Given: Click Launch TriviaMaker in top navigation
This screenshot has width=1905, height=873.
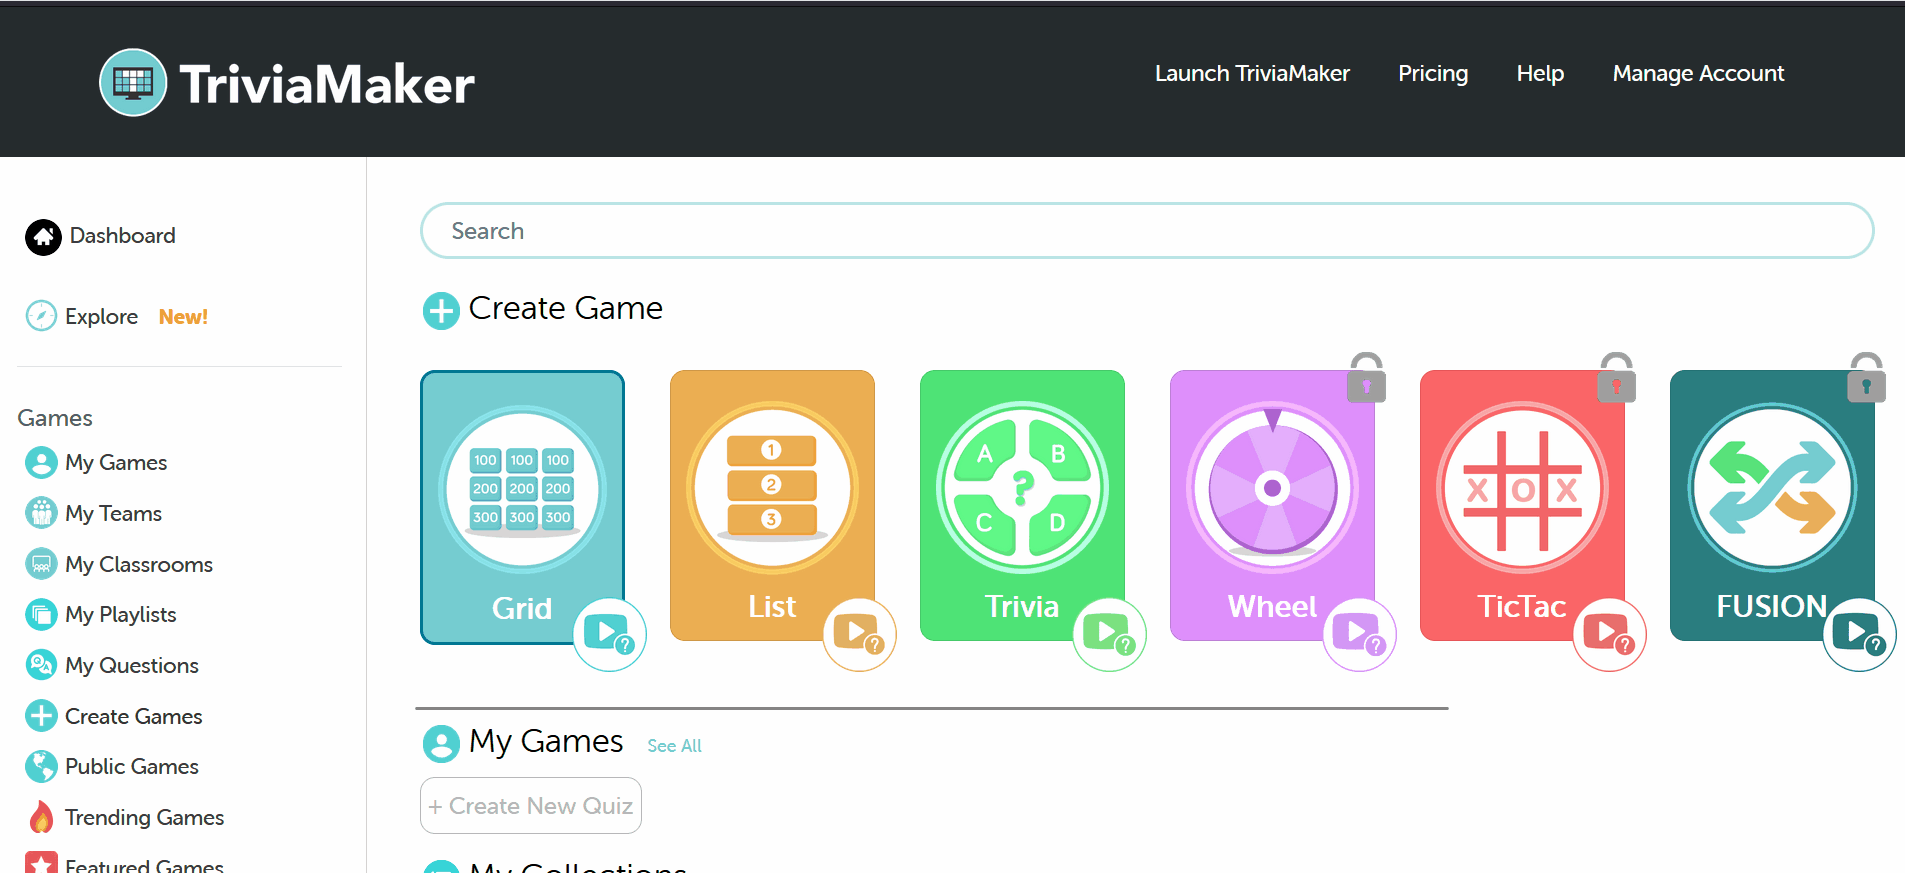Looking at the screenshot, I should (1252, 74).
